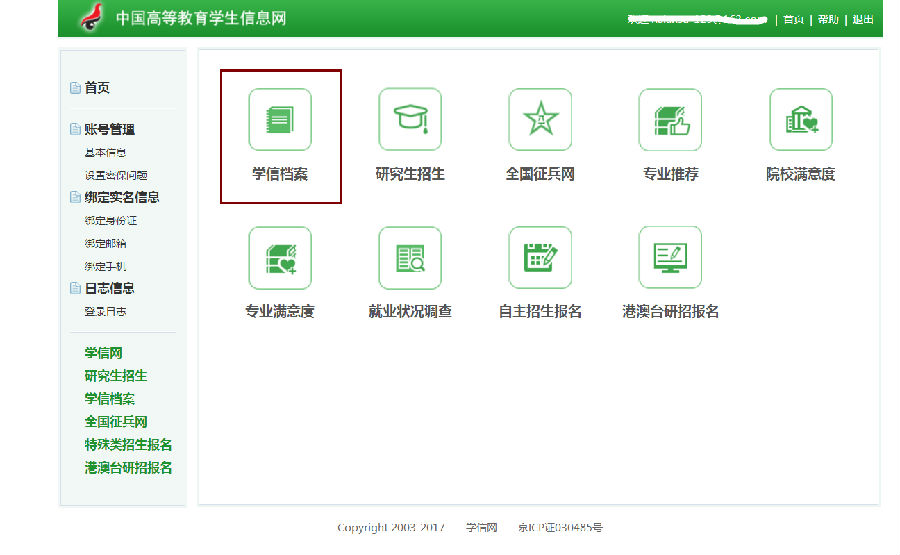Select the 自主招生报名 calendar icon
The image size is (900, 555).
540,258
